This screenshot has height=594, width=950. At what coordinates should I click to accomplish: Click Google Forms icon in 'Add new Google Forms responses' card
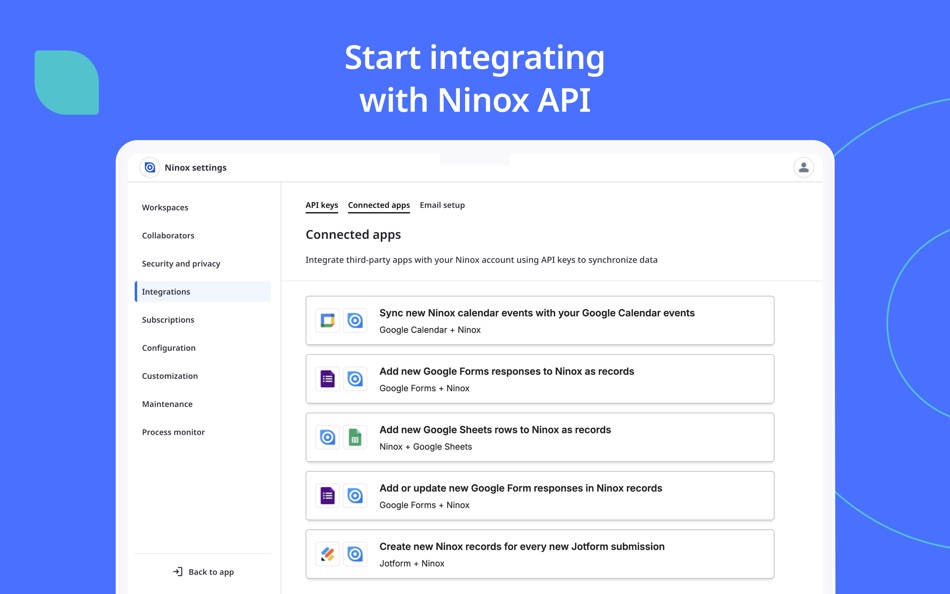328,379
